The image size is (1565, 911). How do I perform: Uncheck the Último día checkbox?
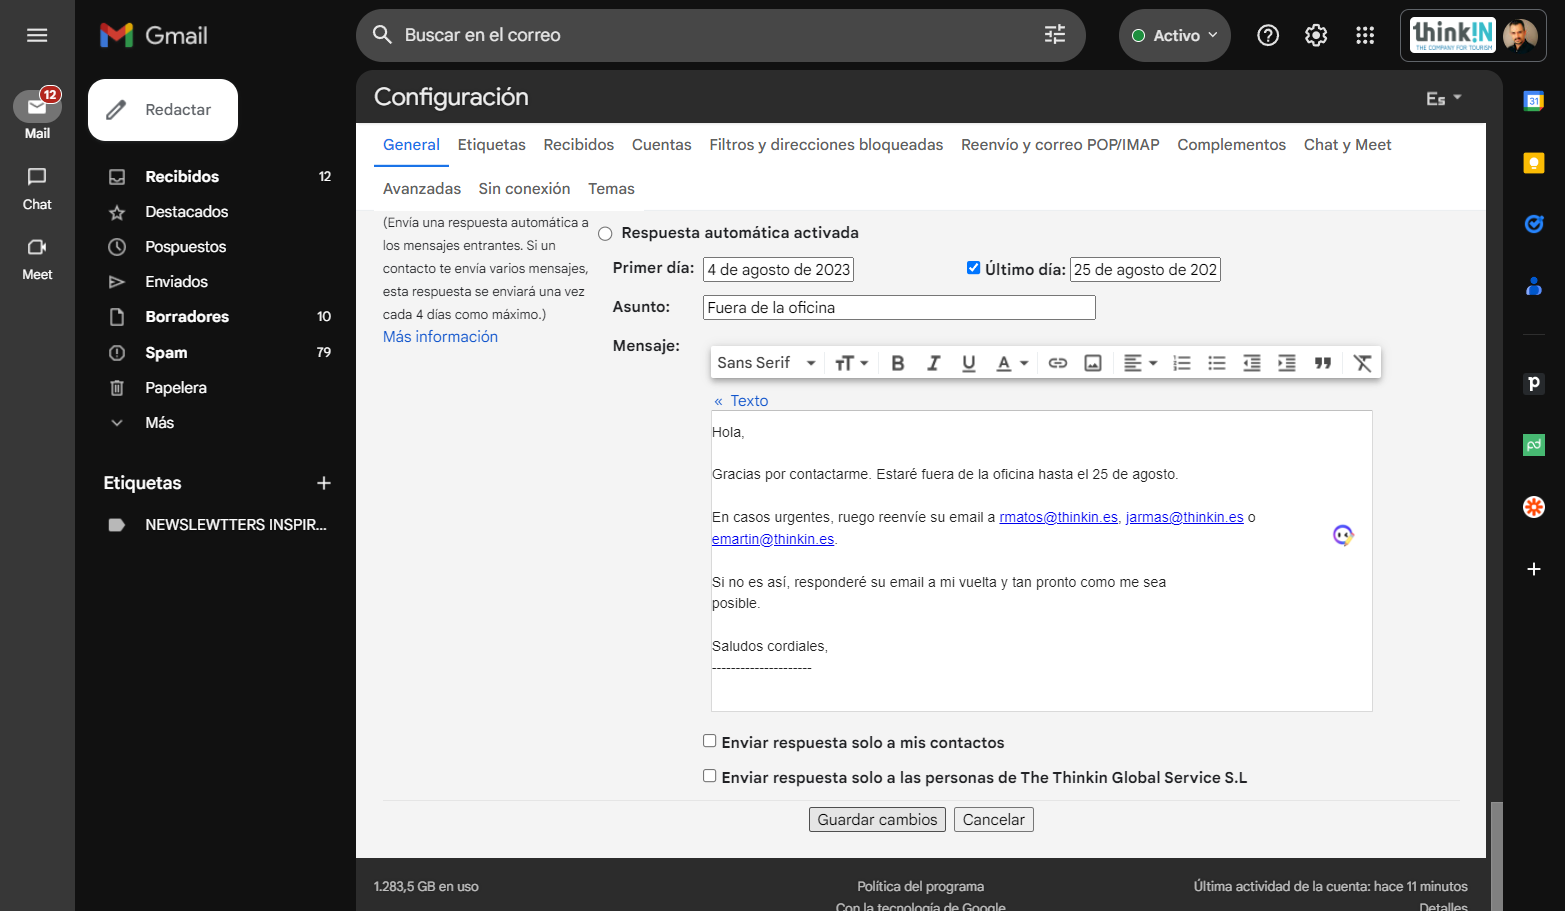[973, 267]
